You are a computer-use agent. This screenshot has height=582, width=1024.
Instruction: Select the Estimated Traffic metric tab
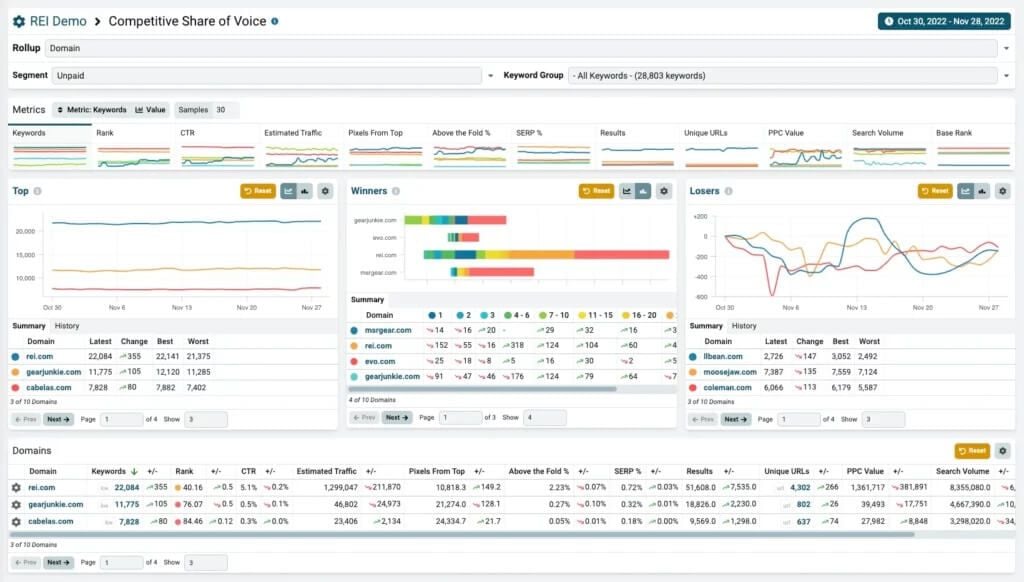click(x=301, y=146)
